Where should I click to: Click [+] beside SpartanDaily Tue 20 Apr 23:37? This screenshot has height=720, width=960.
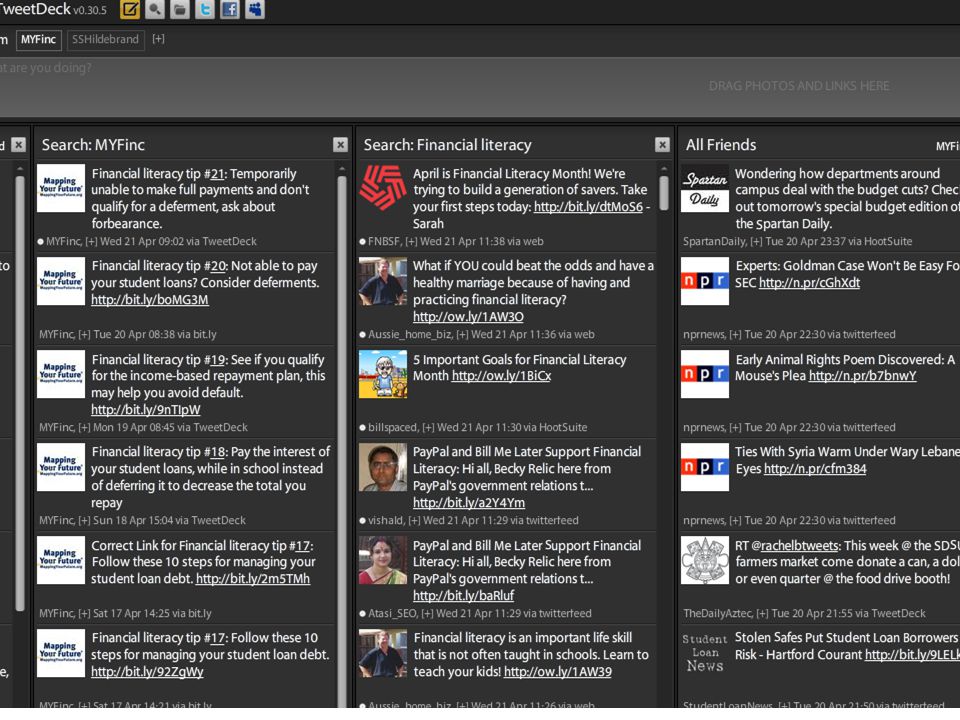tap(757, 241)
